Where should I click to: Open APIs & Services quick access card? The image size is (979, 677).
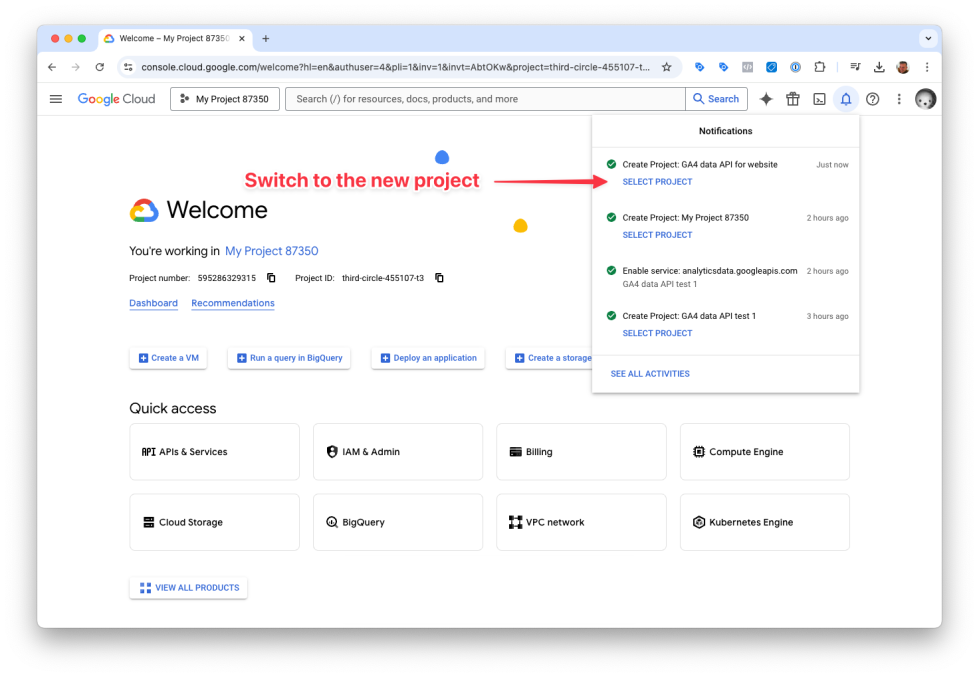click(x=214, y=452)
